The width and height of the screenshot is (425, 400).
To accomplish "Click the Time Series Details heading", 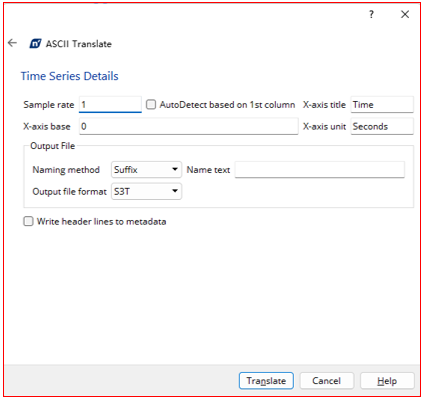I will [70, 76].
